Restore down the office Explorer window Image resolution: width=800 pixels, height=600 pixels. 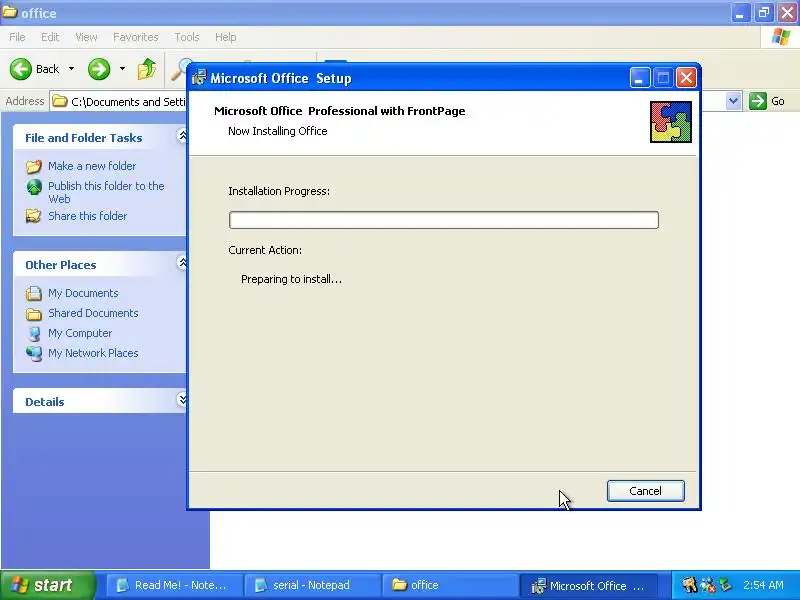(x=764, y=13)
